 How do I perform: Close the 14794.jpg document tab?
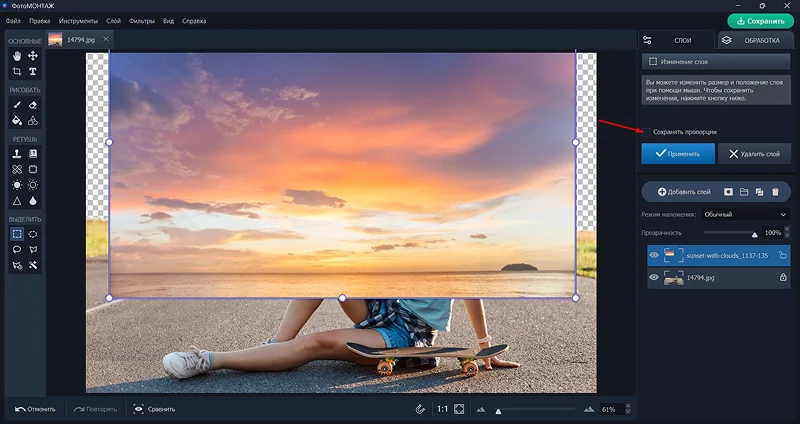(x=106, y=39)
